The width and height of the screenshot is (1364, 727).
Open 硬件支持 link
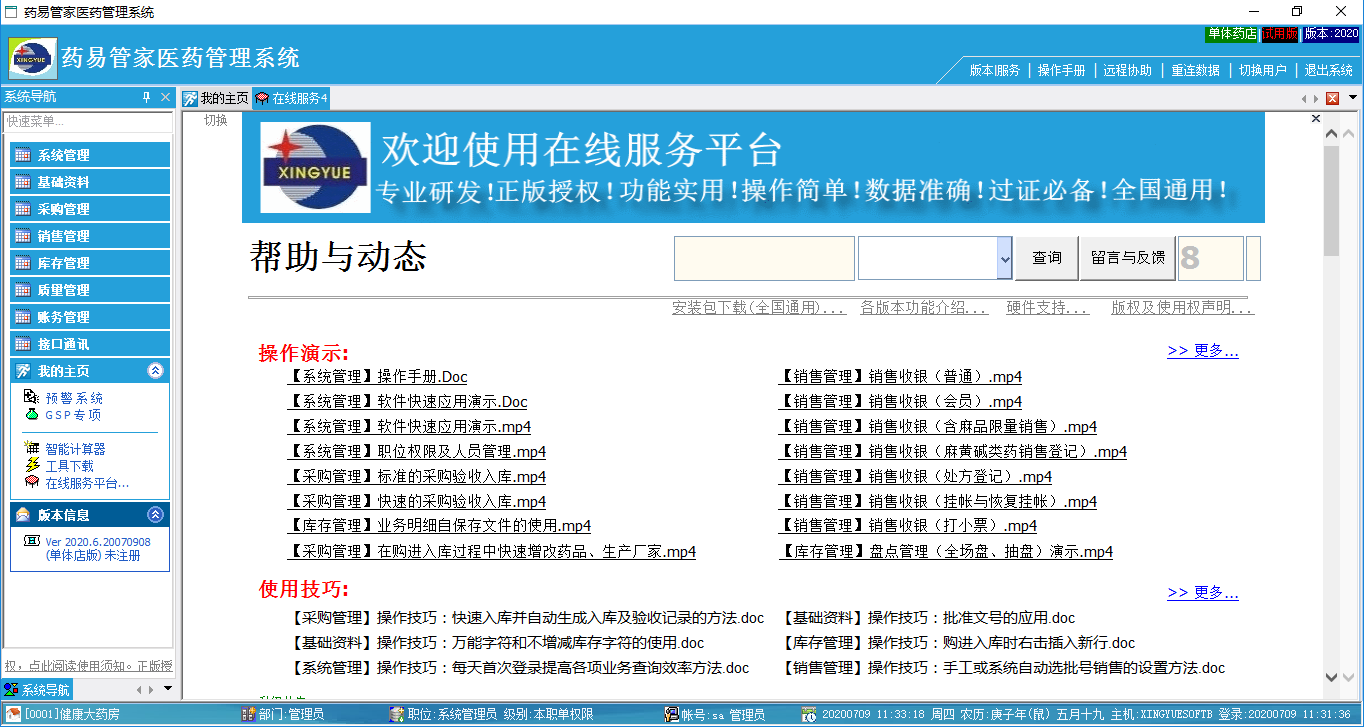tap(1047, 308)
